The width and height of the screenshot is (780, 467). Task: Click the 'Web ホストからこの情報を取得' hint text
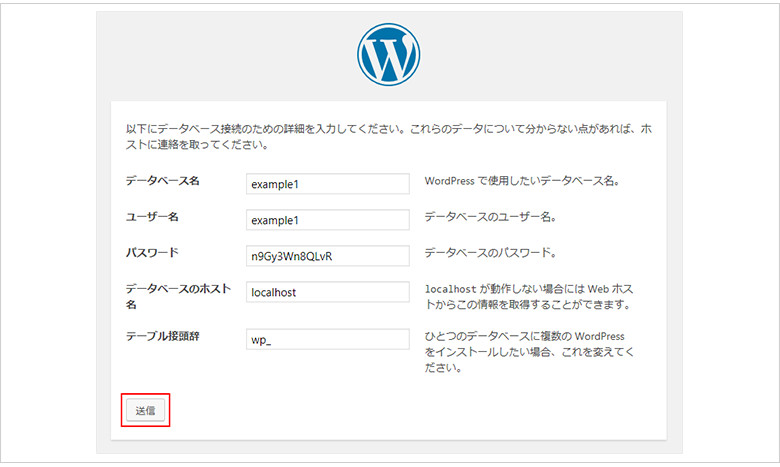pos(530,304)
